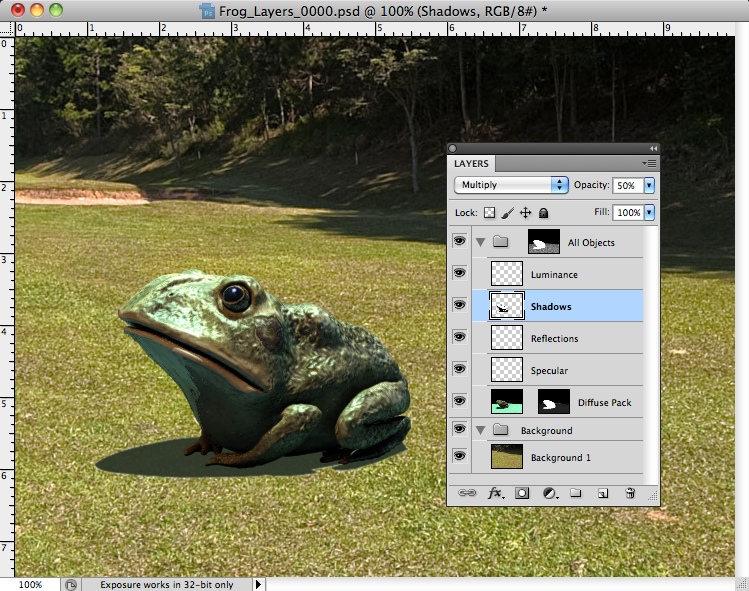Click the create new layer icon
This screenshot has height=591, width=749.
603,493
